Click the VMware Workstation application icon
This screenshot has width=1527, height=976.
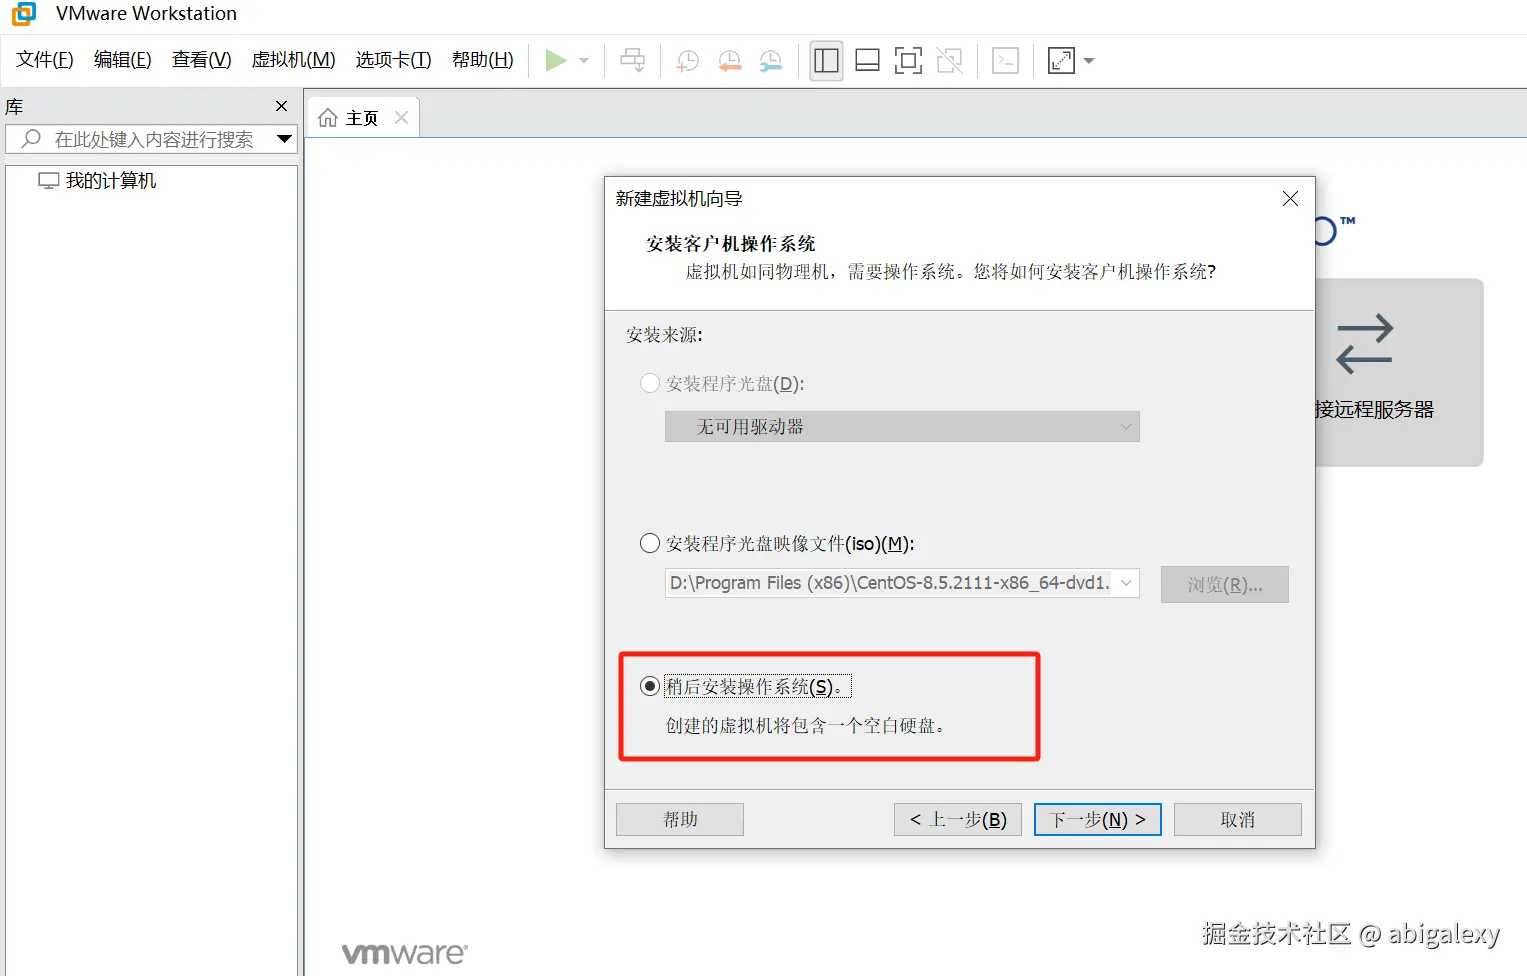(x=21, y=14)
